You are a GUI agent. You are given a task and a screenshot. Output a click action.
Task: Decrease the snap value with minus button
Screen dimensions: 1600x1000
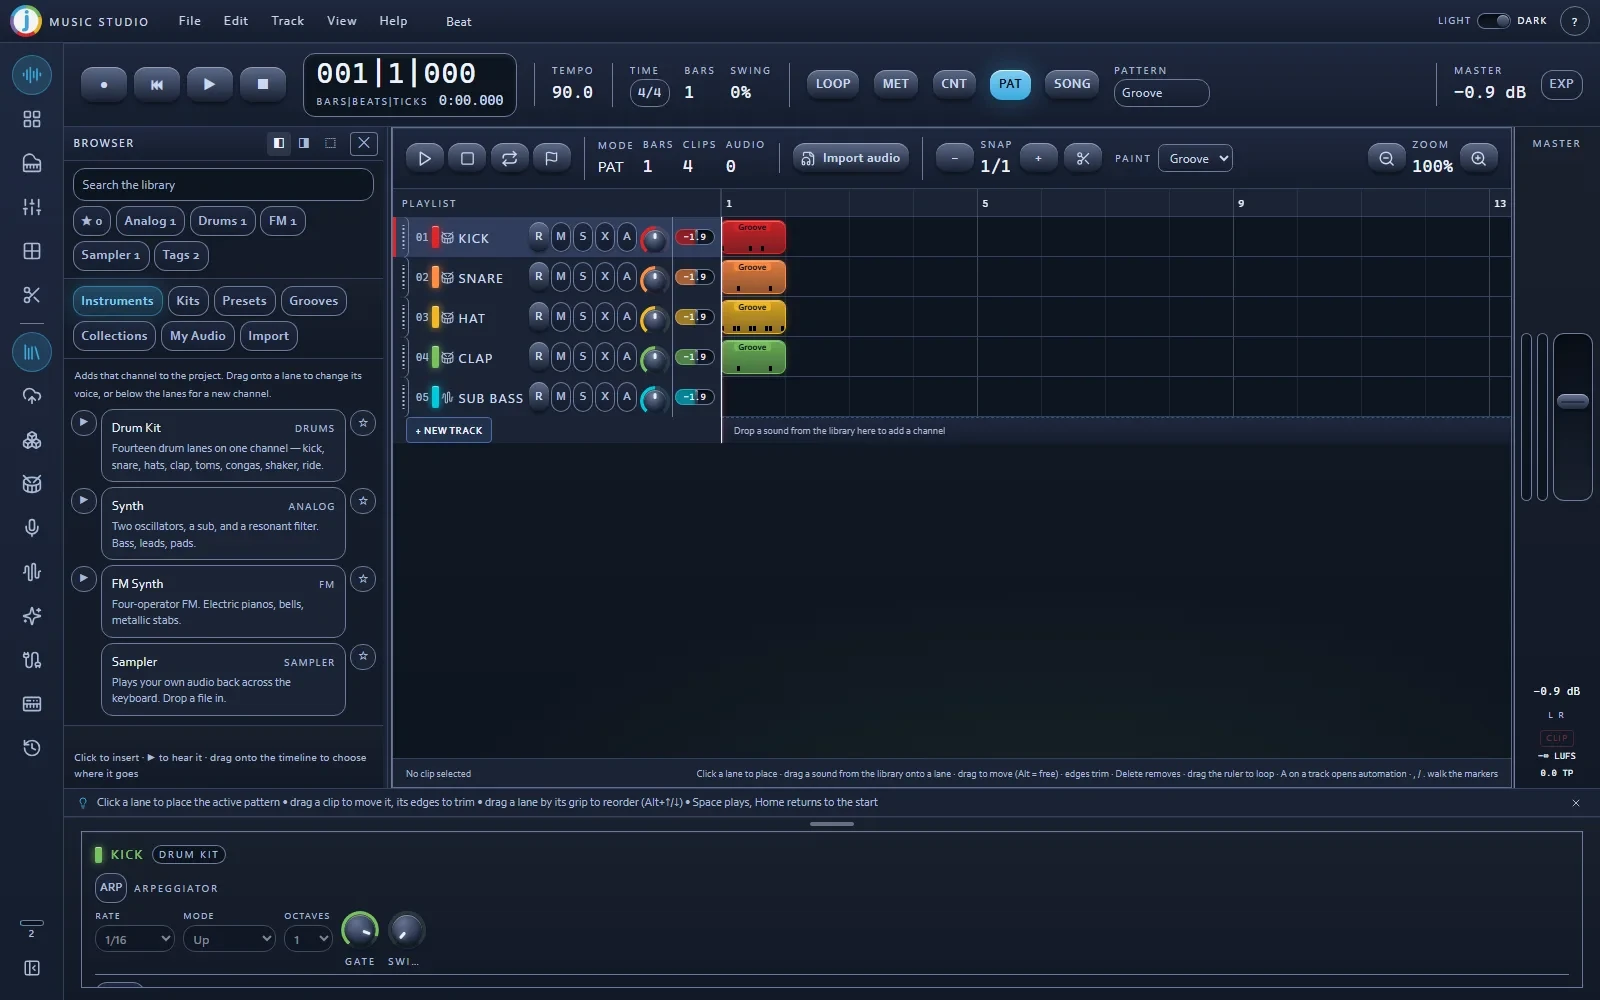(954, 158)
